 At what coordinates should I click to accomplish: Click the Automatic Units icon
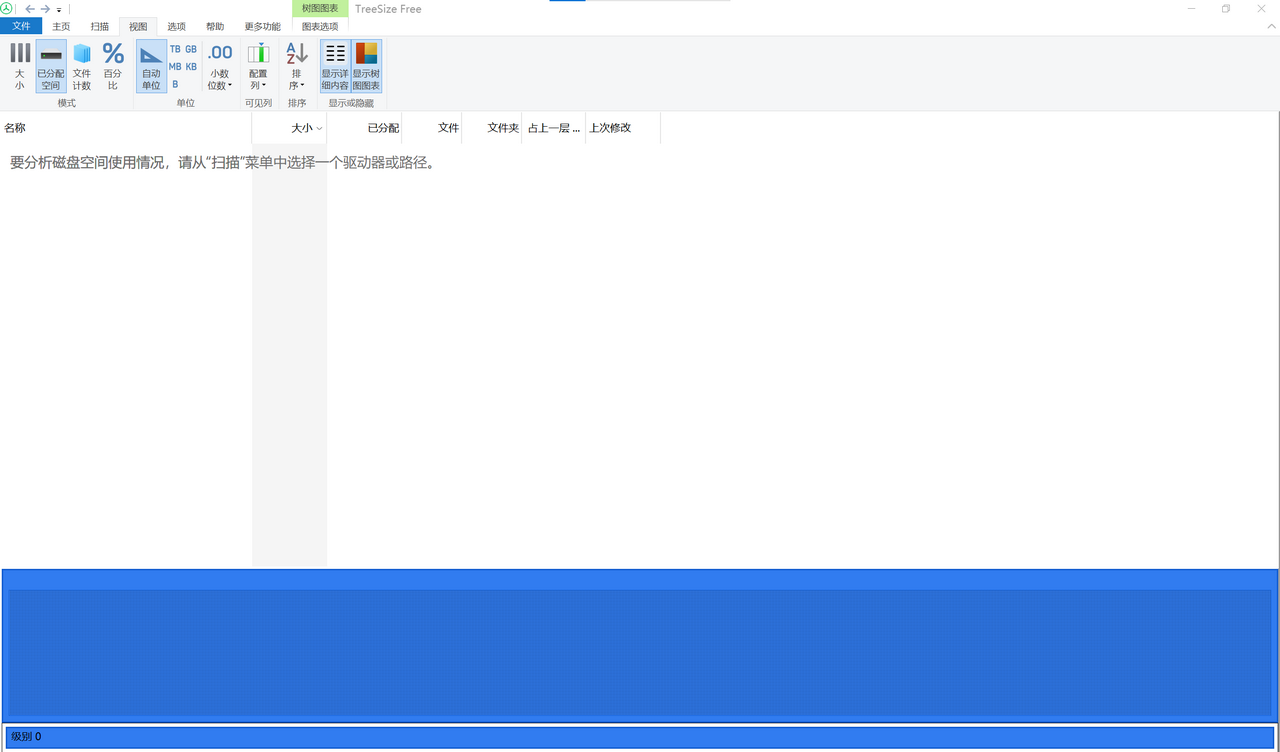coord(150,65)
